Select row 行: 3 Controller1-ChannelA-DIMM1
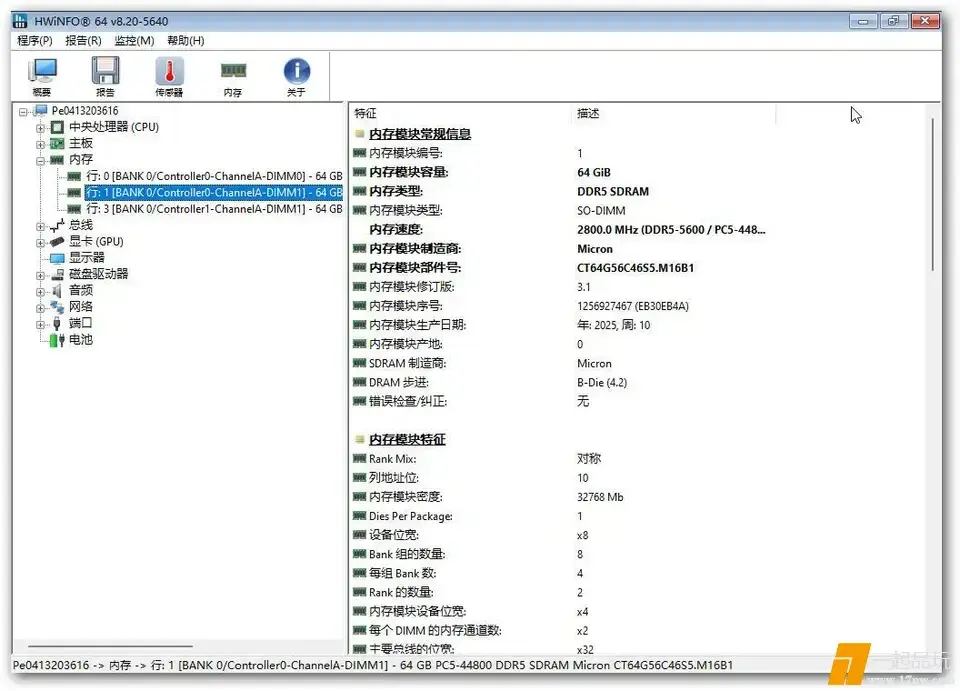The height and width of the screenshot is (691, 960). 214,209
